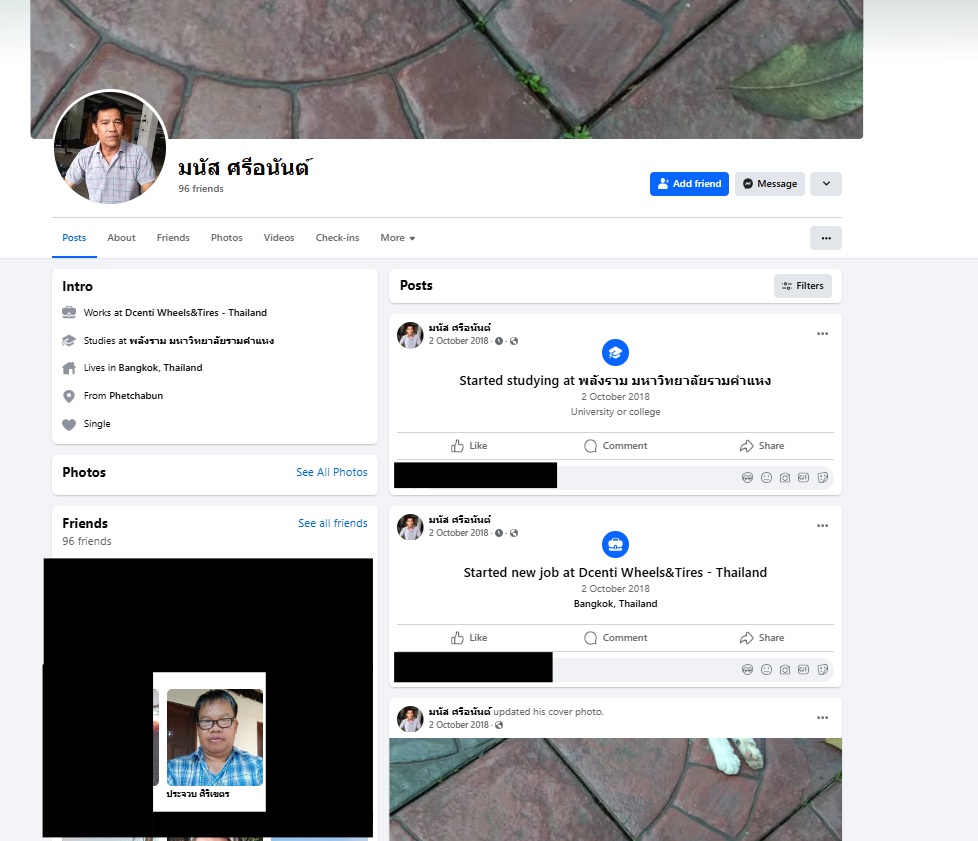This screenshot has width=978, height=841.
Task: Open the sticker picker under the new job post
Action: 823,670
